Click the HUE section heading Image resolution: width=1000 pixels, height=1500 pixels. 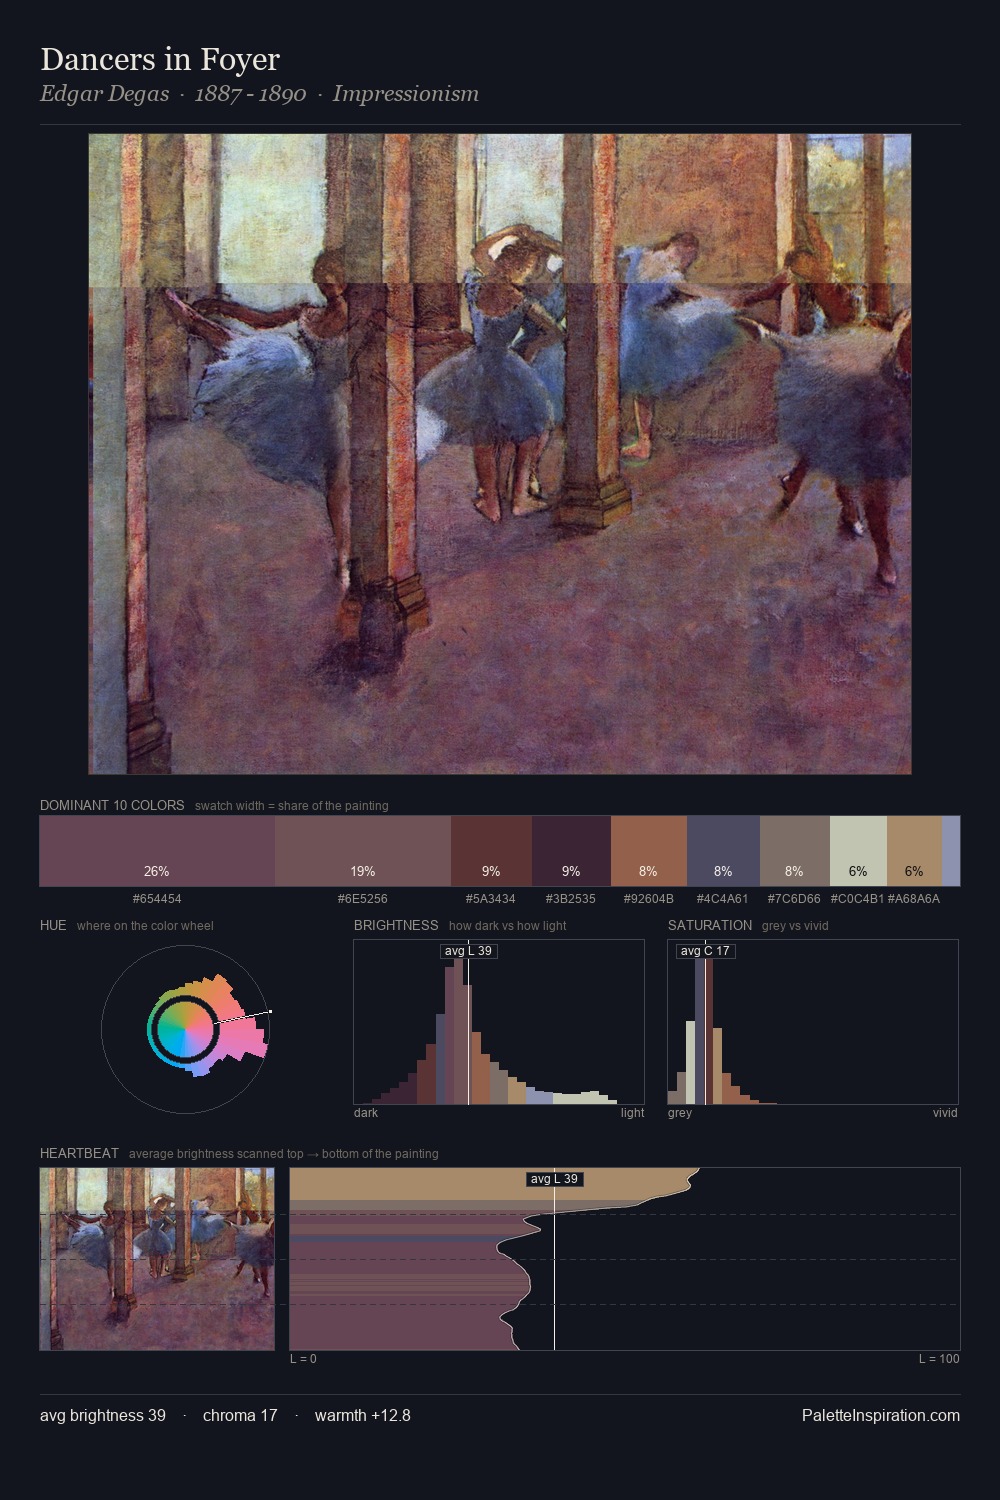(x=53, y=925)
